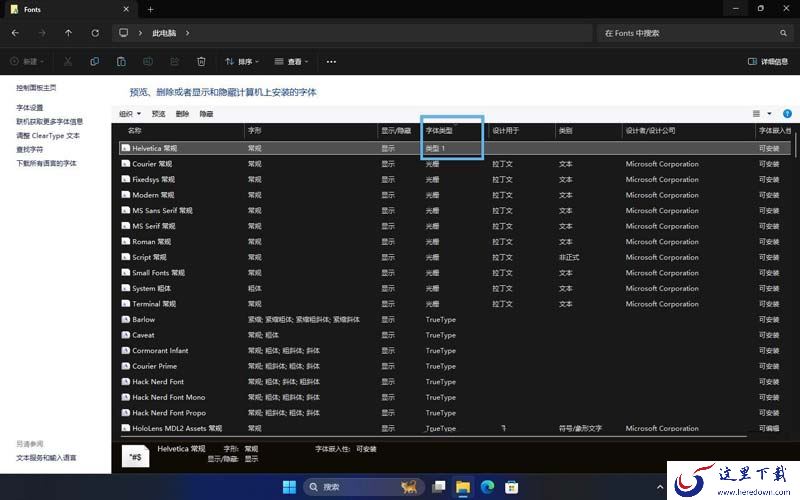Click the view layout icon above list
Image resolution: width=800 pixels, height=500 pixels.
click(x=756, y=114)
